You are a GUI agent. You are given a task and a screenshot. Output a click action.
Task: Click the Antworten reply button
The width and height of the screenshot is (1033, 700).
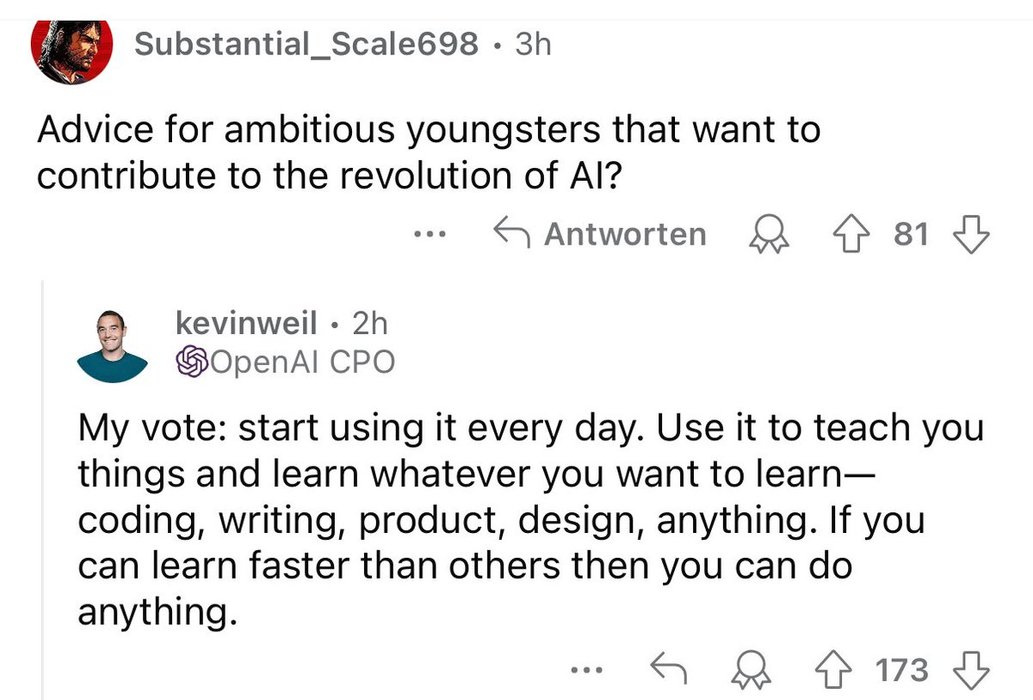coord(601,235)
